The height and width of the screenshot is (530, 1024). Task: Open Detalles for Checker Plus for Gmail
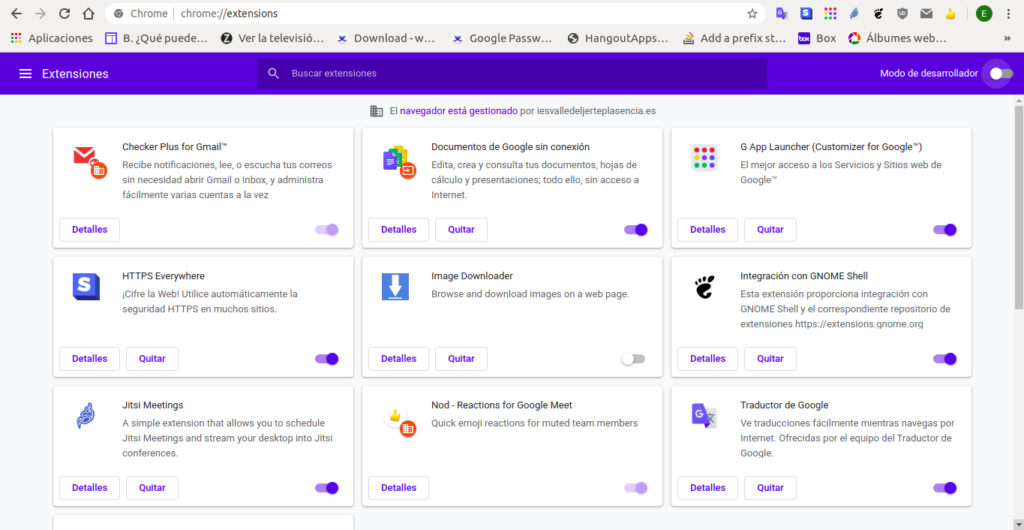pyautogui.click(x=89, y=230)
